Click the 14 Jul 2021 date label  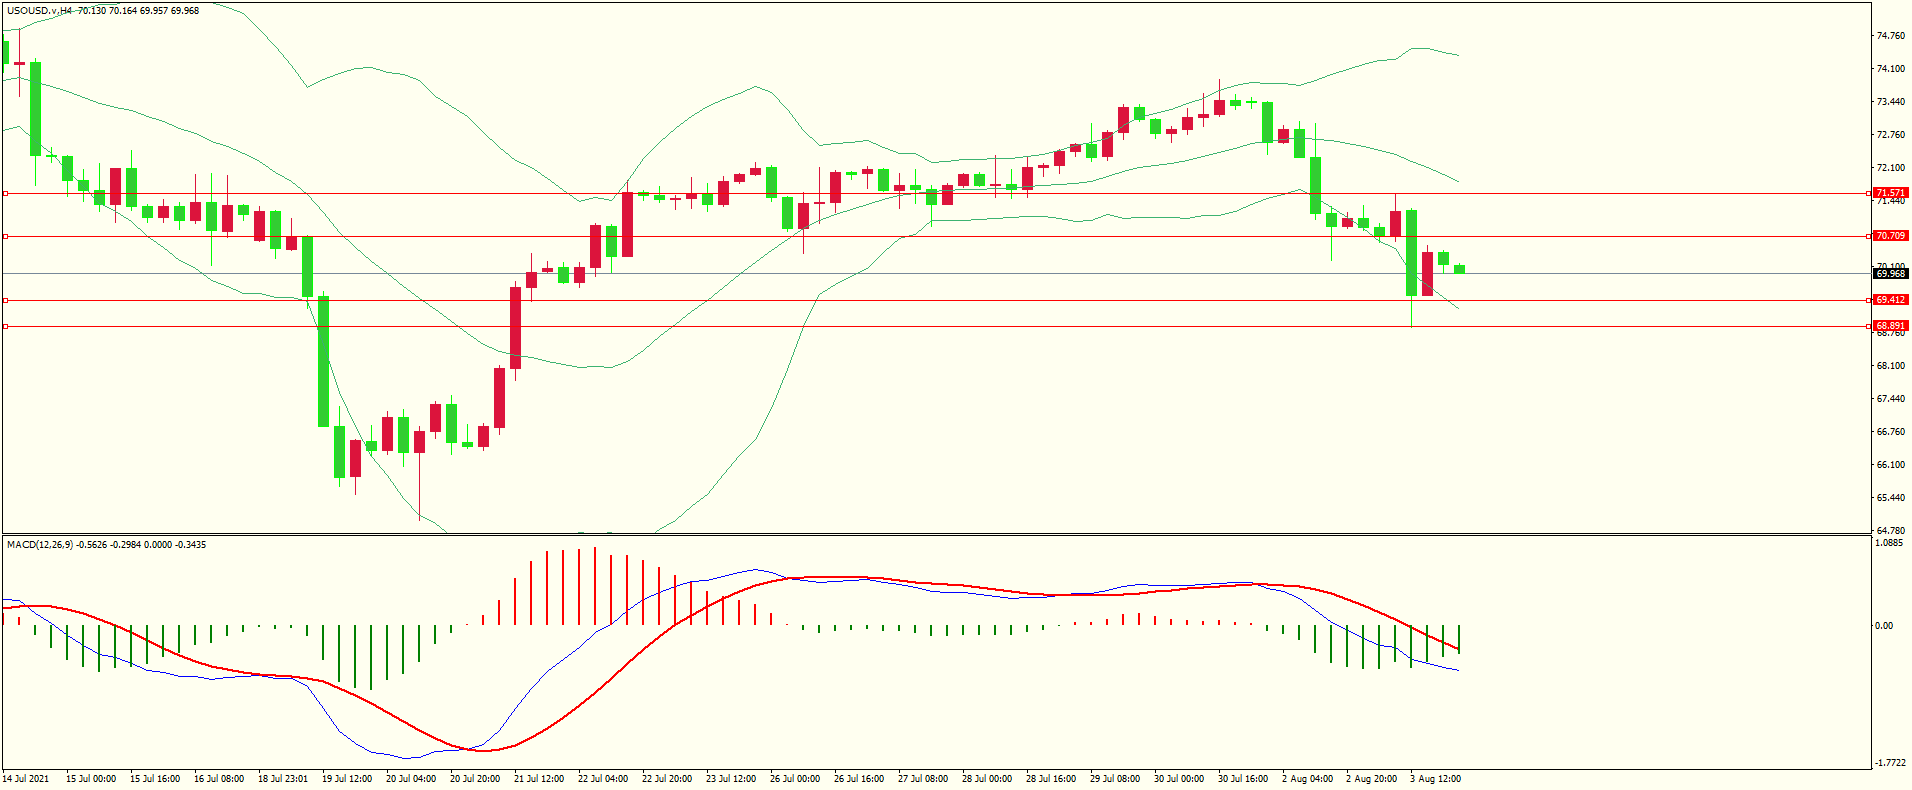click(x=26, y=779)
